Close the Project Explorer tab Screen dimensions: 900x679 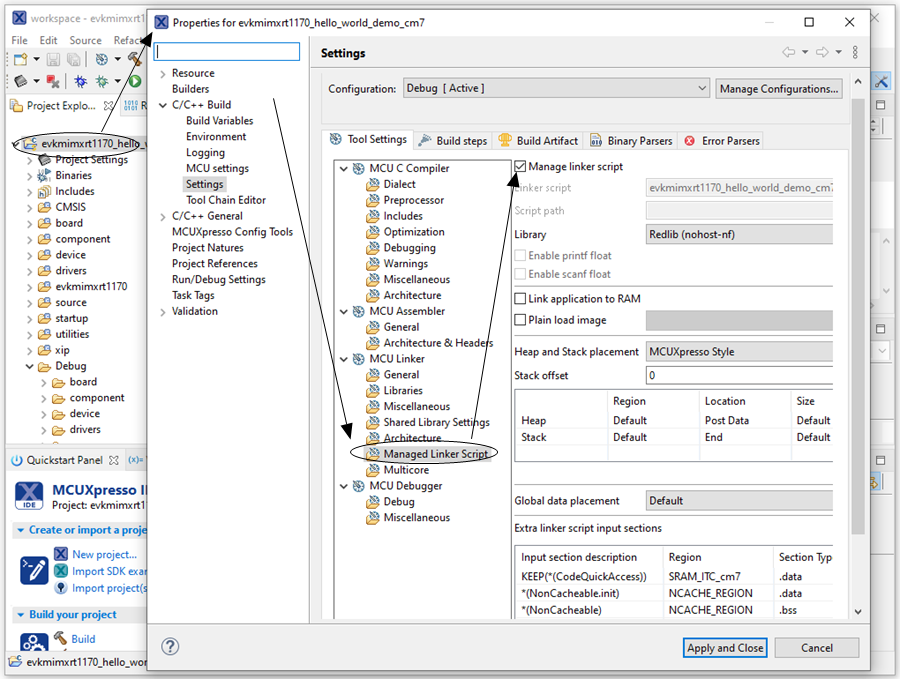(108, 106)
